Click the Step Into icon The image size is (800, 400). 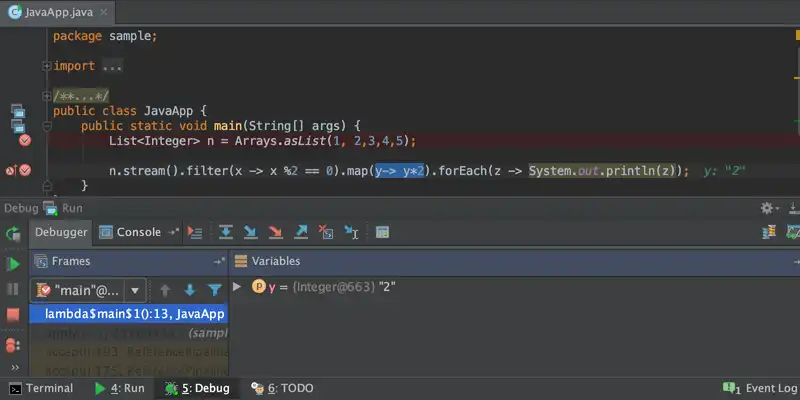(x=252, y=232)
